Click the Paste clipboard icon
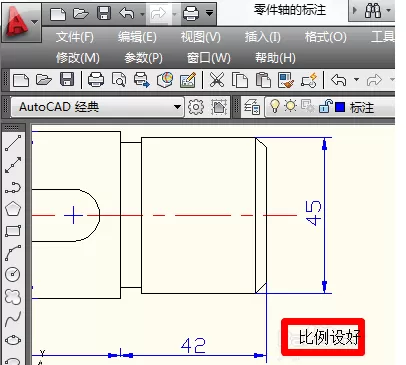This screenshot has width=406, height=365. point(263,80)
